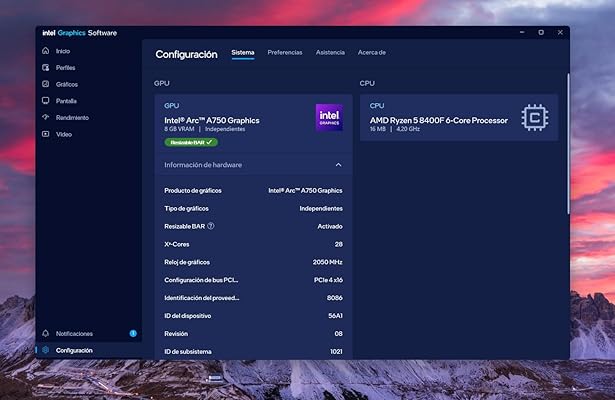Click the PCIe 4 x16 value

tap(328, 280)
